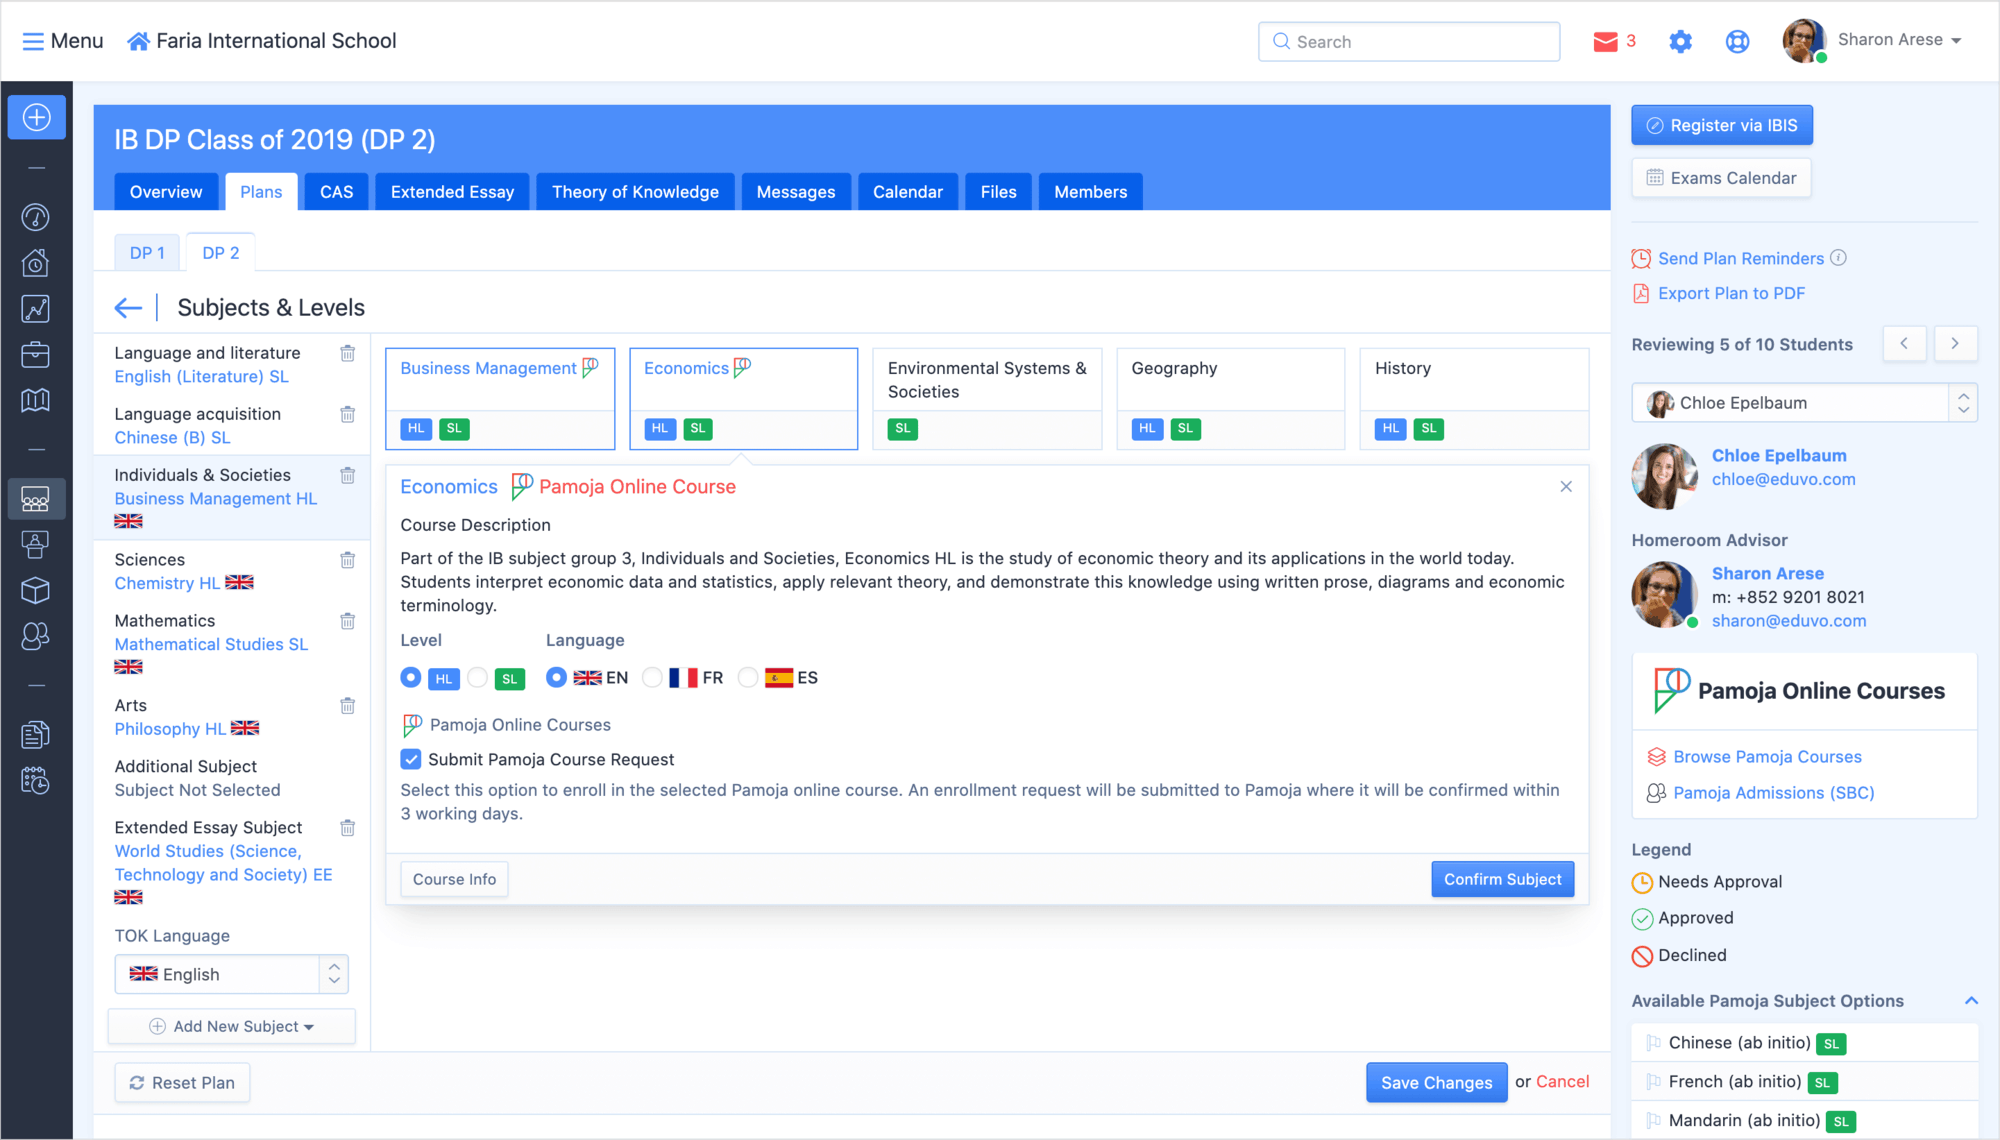Delete the Mathematics subject
Screen dimensions: 2000x1140
point(348,621)
